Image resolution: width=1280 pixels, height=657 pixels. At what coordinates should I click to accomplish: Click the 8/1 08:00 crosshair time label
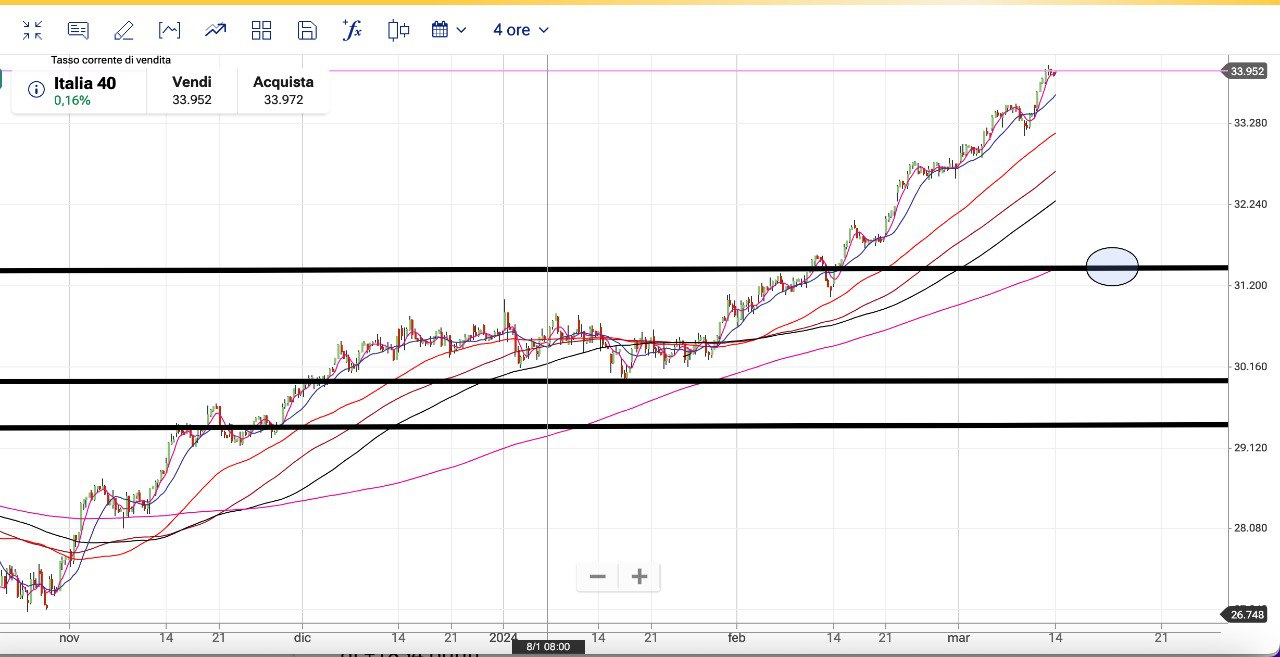click(x=548, y=647)
